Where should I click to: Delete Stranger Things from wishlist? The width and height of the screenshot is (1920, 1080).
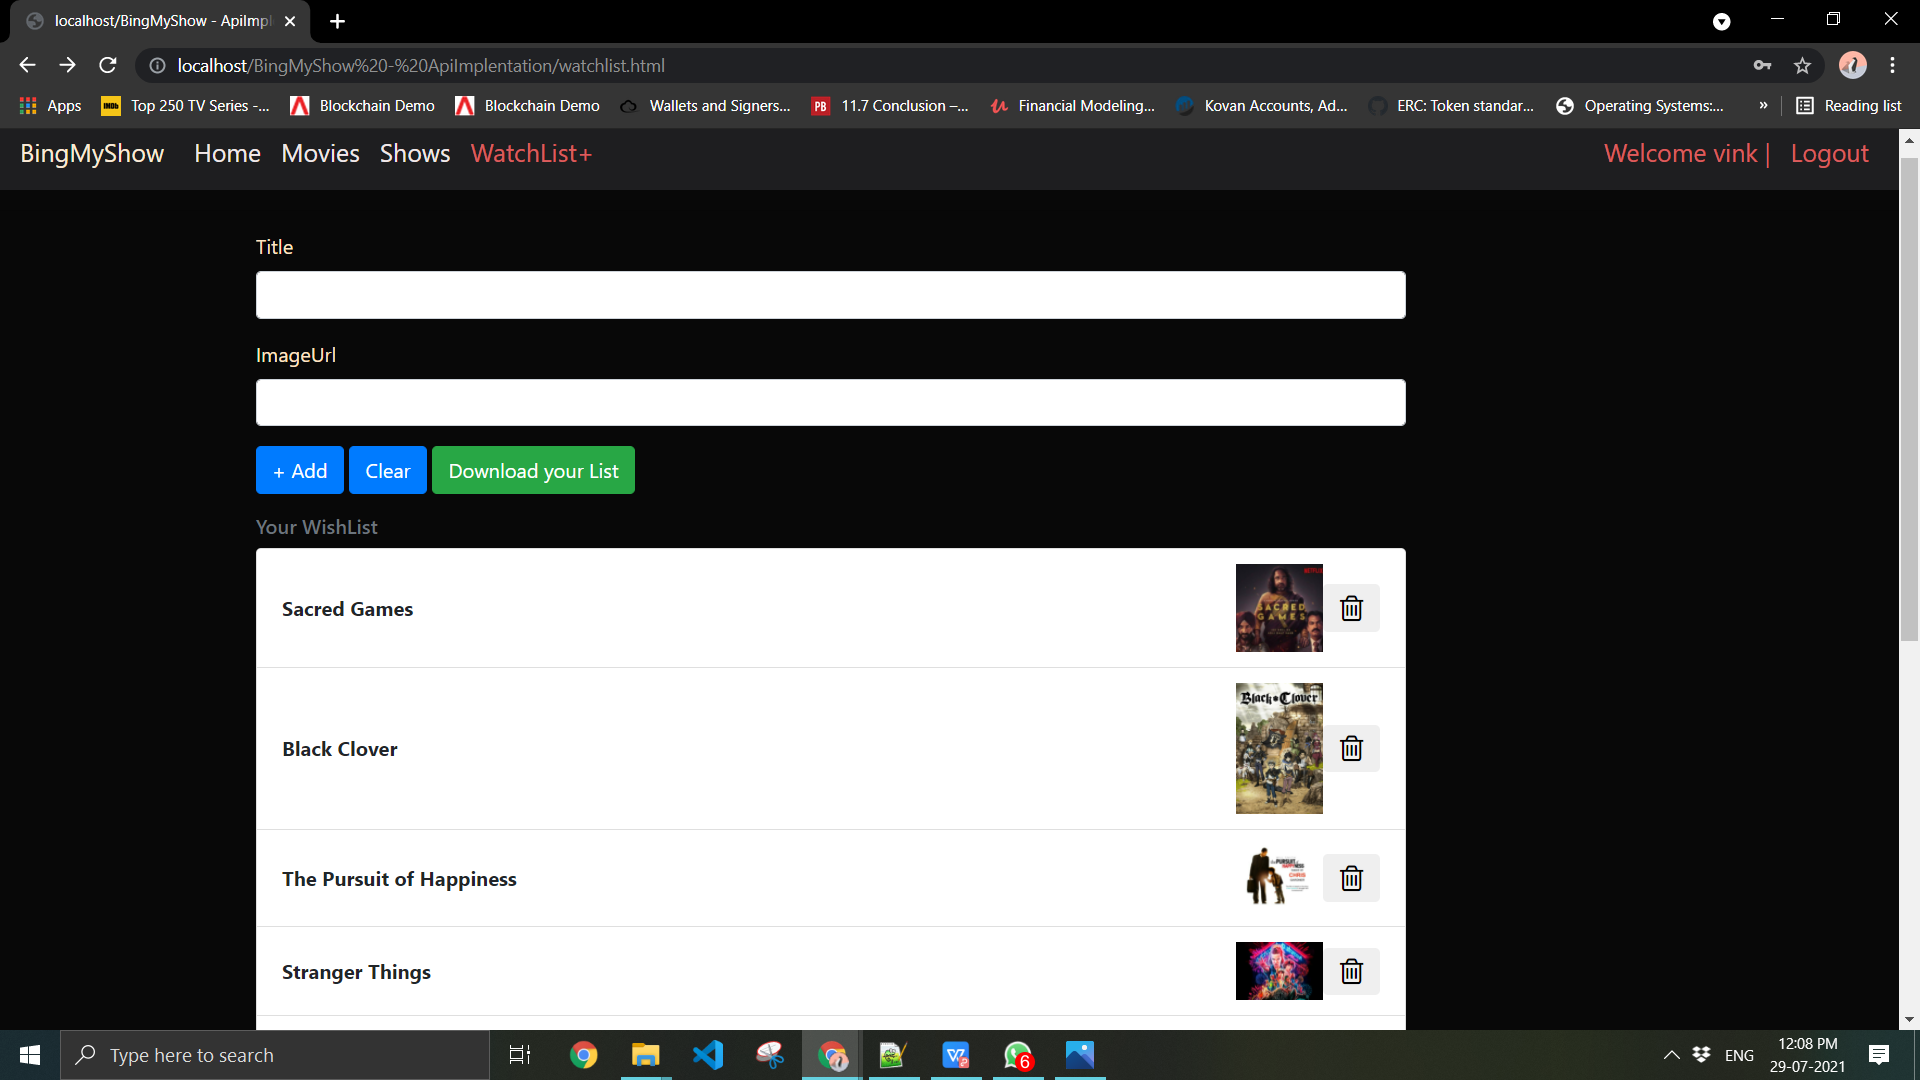click(x=1351, y=971)
